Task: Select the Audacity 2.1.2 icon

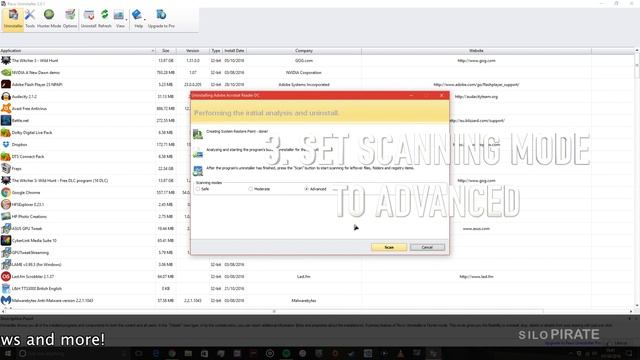Action: pyautogui.click(x=6, y=96)
